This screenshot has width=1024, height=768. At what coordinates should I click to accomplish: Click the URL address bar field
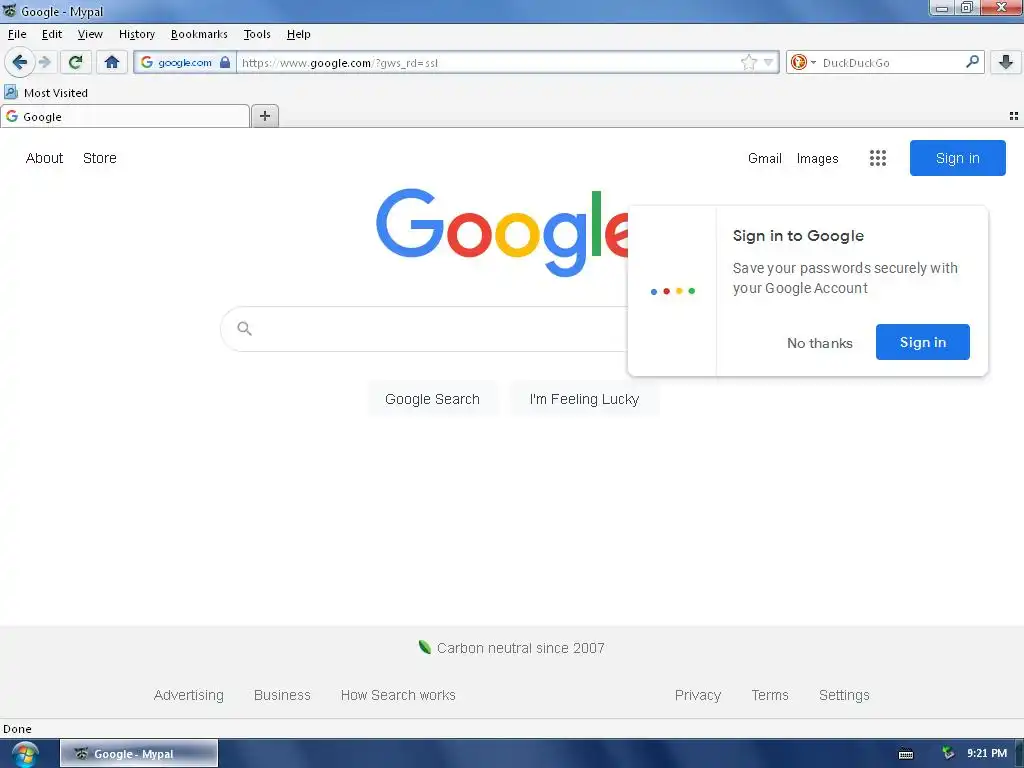[490, 63]
